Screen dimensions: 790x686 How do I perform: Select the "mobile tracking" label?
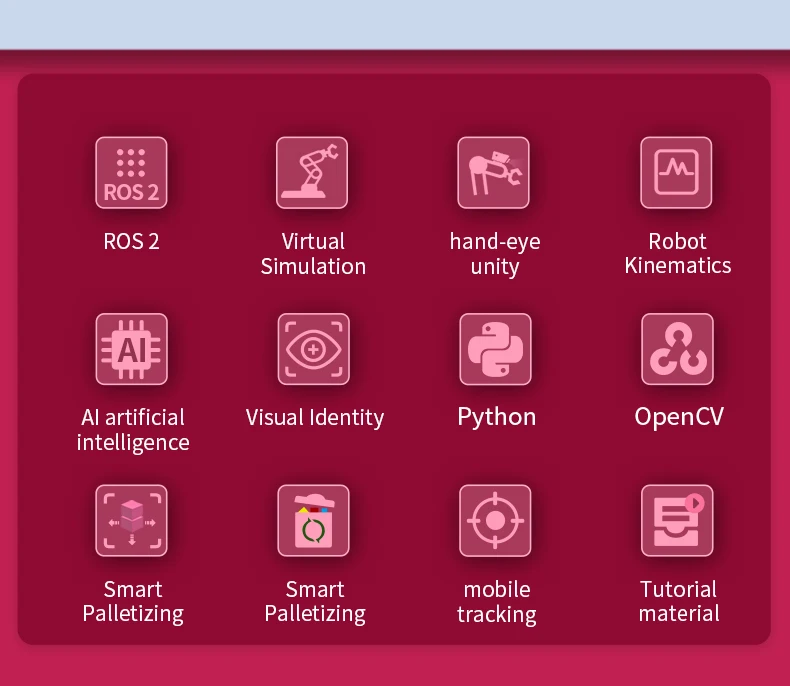coord(496,602)
